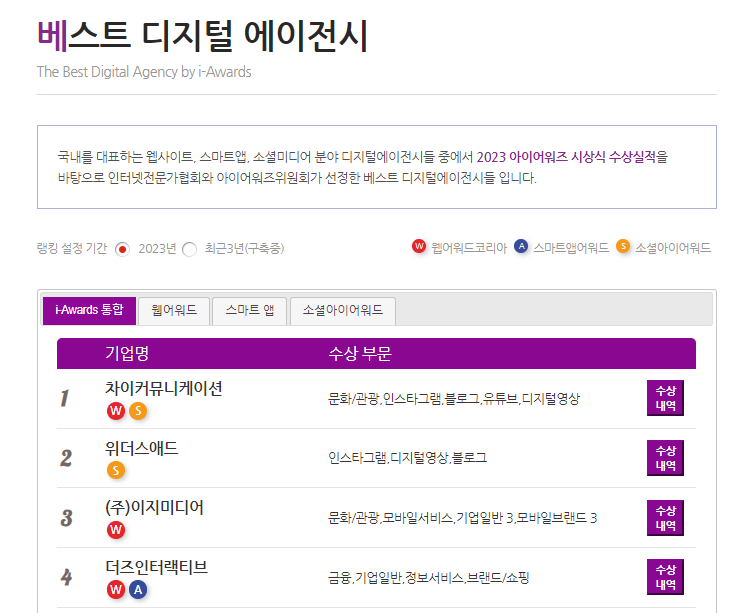Click the red W badge under (주)이지미디어

coord(116,530)
